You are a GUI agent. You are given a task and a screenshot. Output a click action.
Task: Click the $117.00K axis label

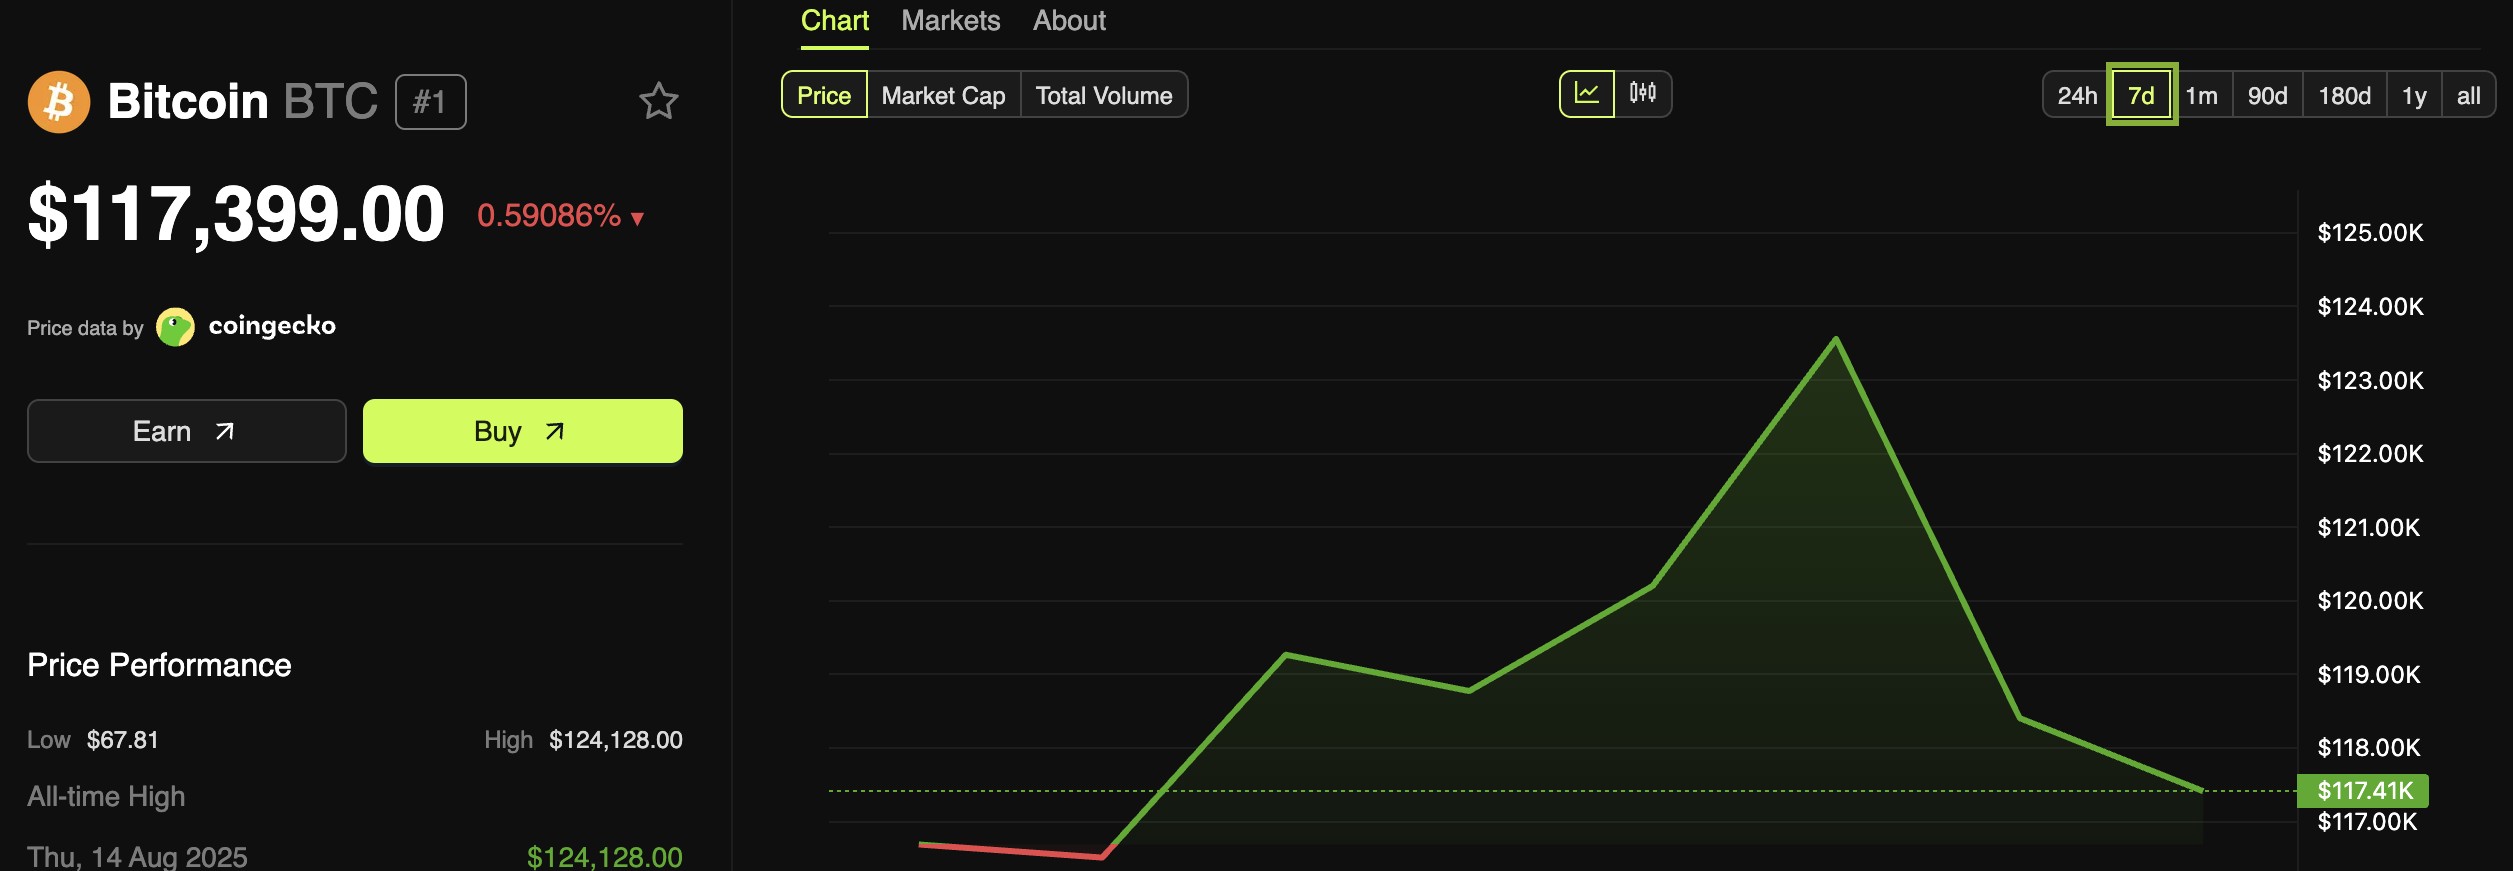point(2367,822)
